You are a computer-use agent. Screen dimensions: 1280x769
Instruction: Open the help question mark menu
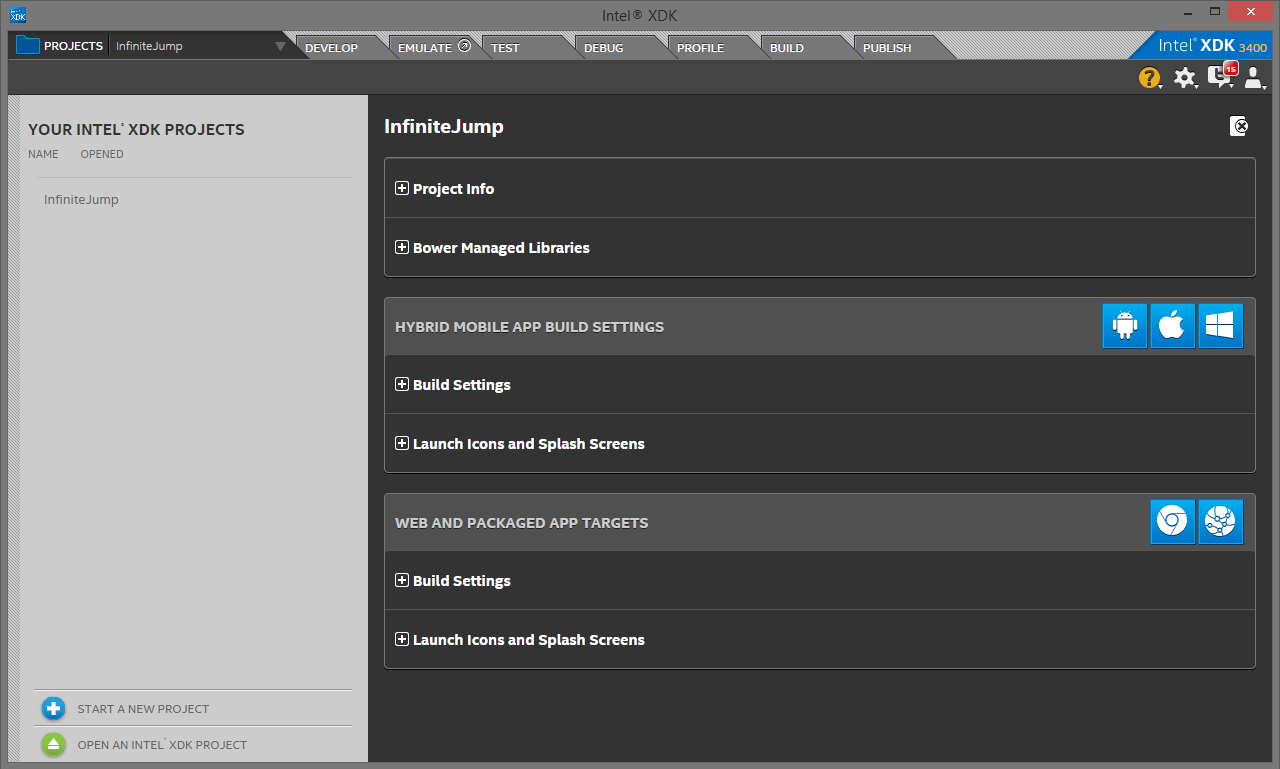click(x=1149, y=78)
